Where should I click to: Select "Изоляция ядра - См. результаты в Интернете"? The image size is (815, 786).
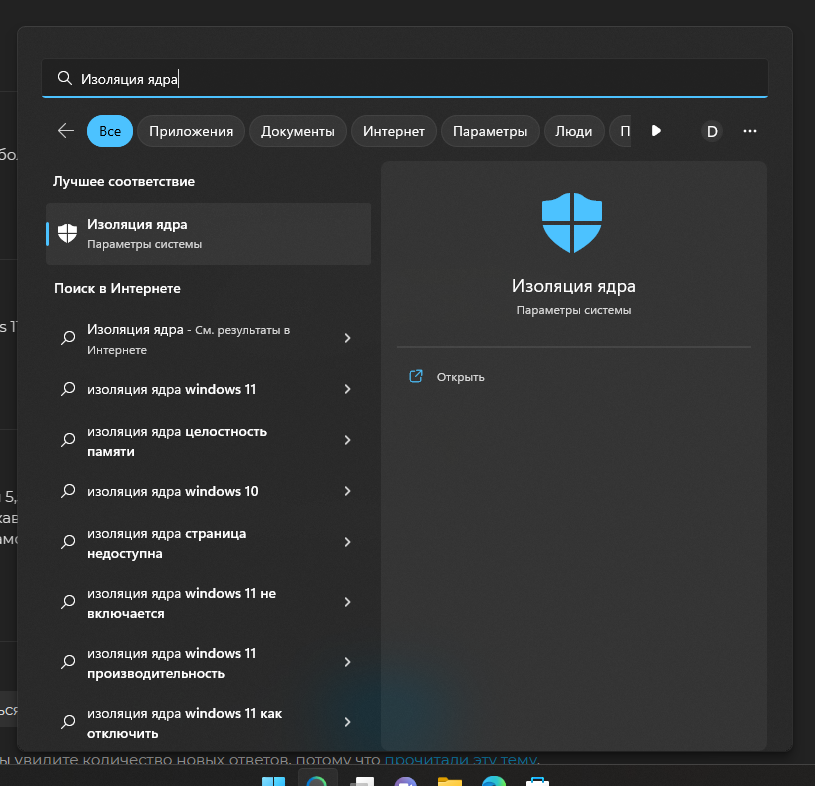pos(208,339)
